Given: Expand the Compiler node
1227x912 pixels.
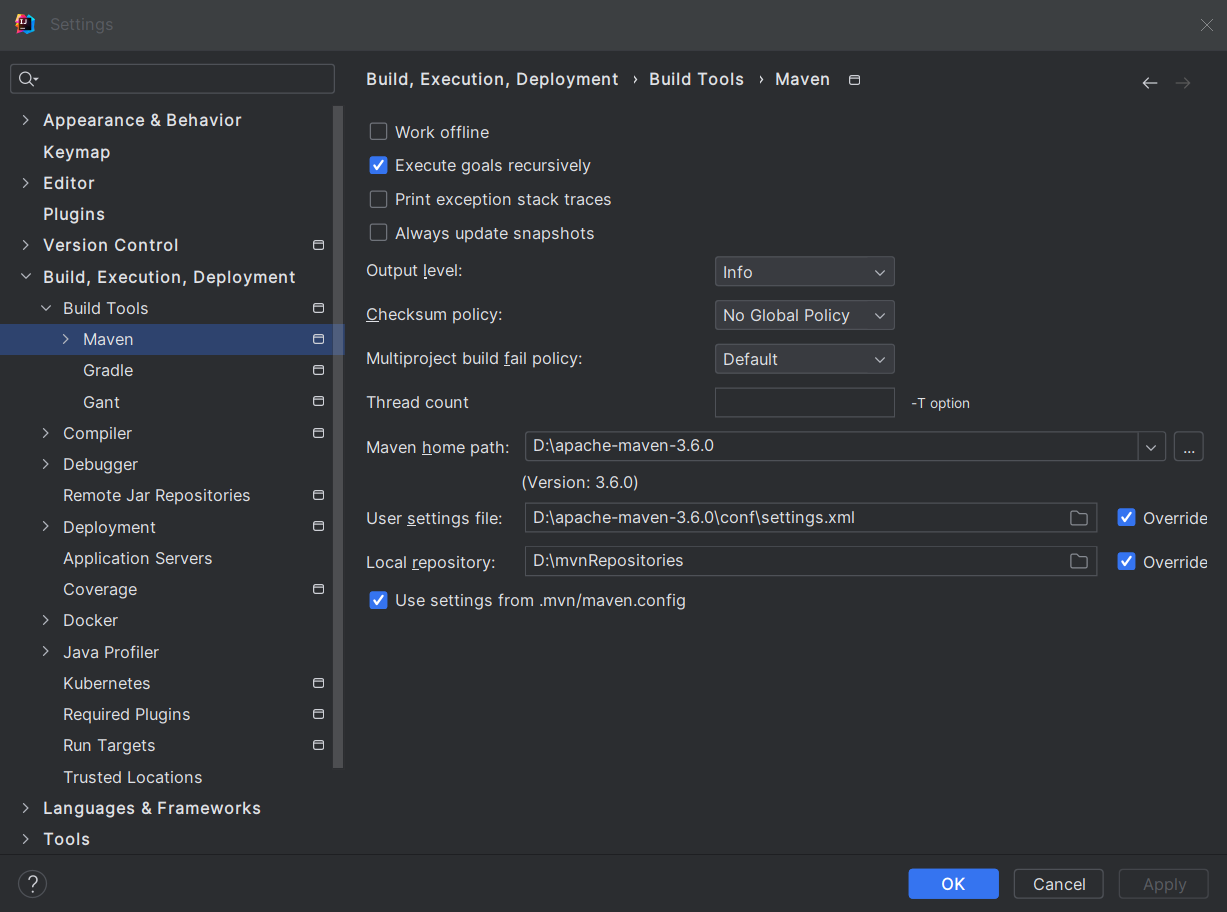Looking at the screenshot, I should click(46, 433).
